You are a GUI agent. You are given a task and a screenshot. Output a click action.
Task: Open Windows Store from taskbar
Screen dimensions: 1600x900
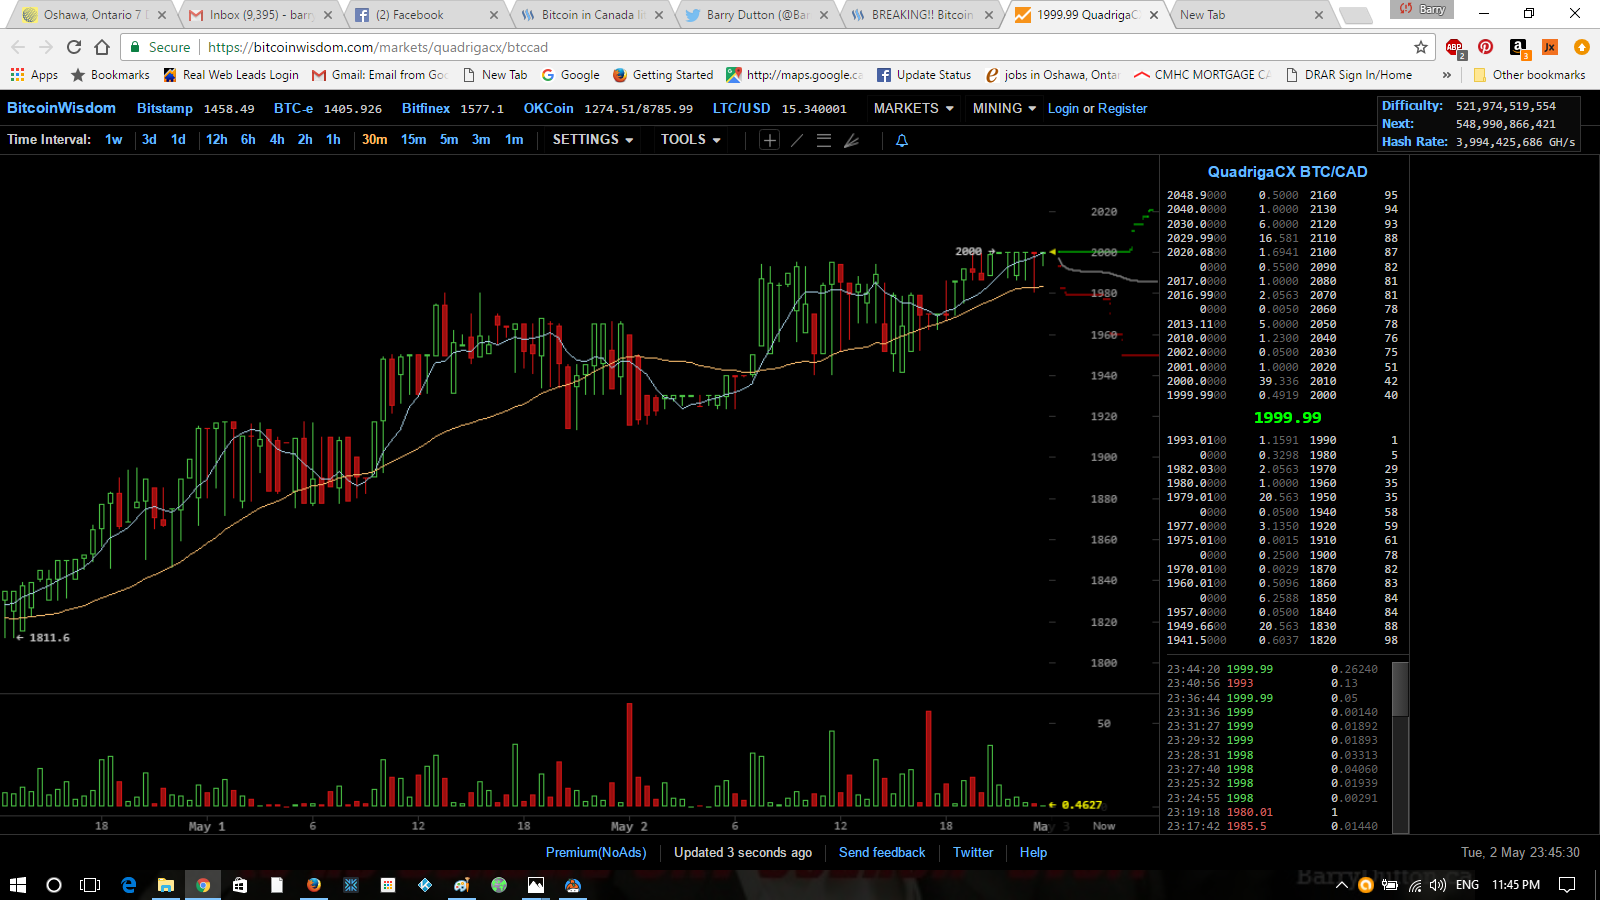[x=240, y=885]
